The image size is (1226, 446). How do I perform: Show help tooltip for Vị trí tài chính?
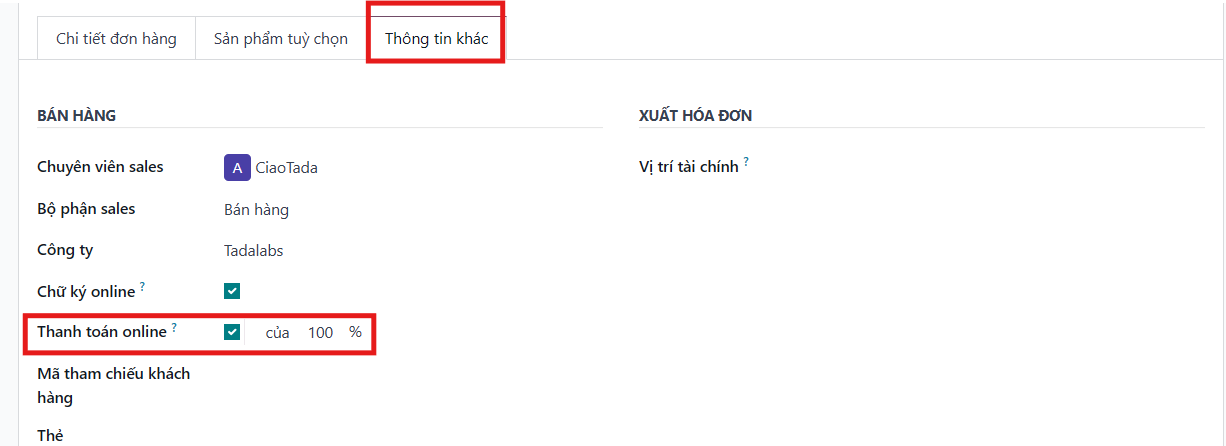tap(746, 162)
